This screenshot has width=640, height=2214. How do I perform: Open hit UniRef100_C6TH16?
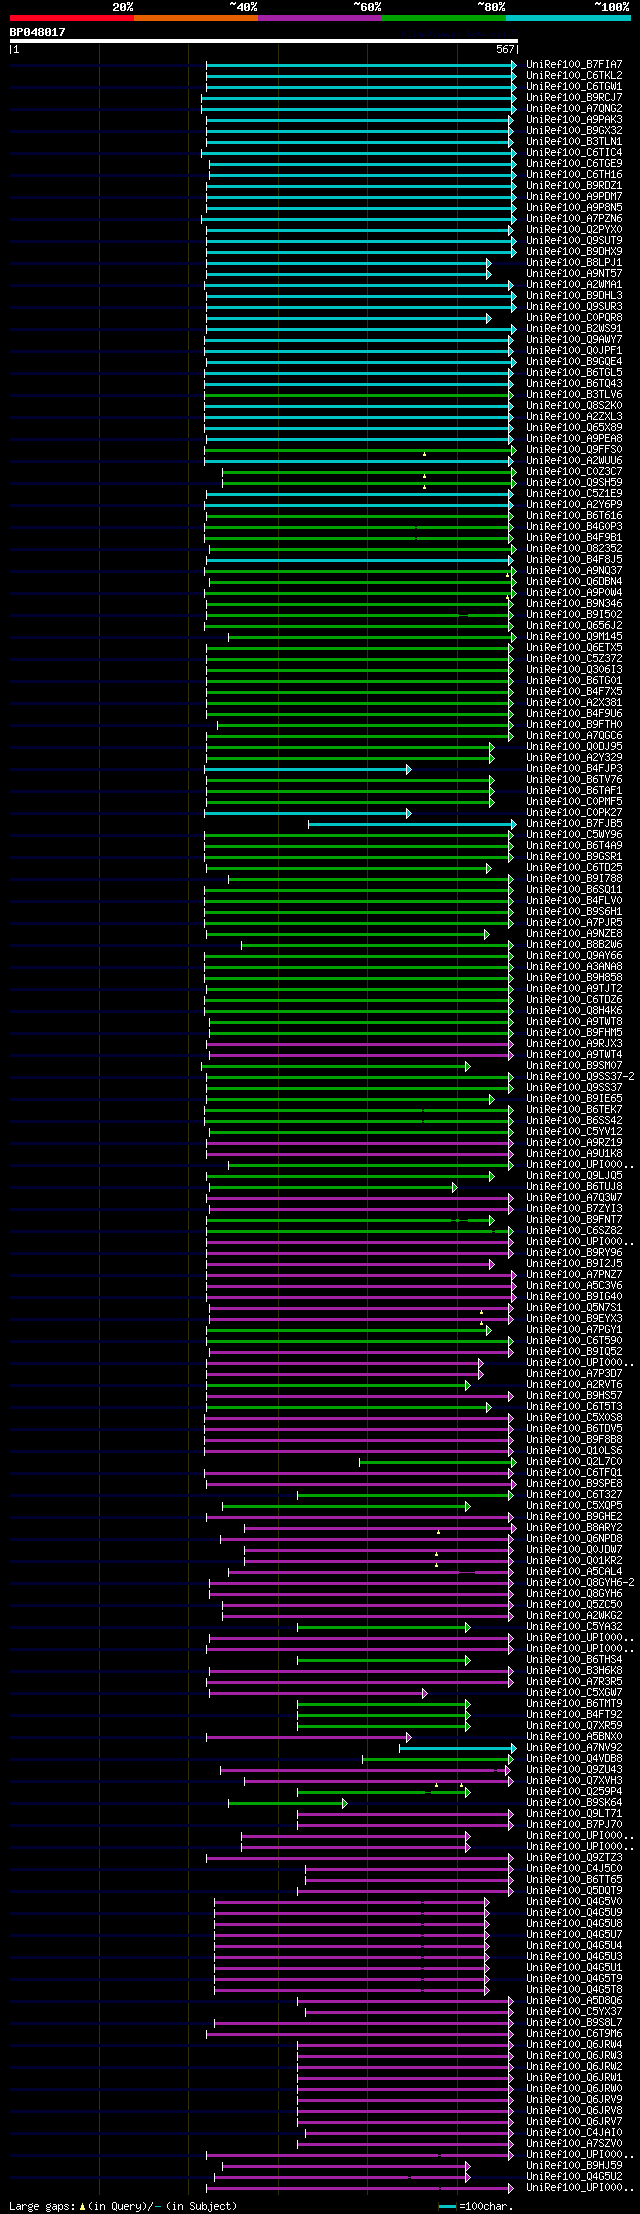click(574, 174)
